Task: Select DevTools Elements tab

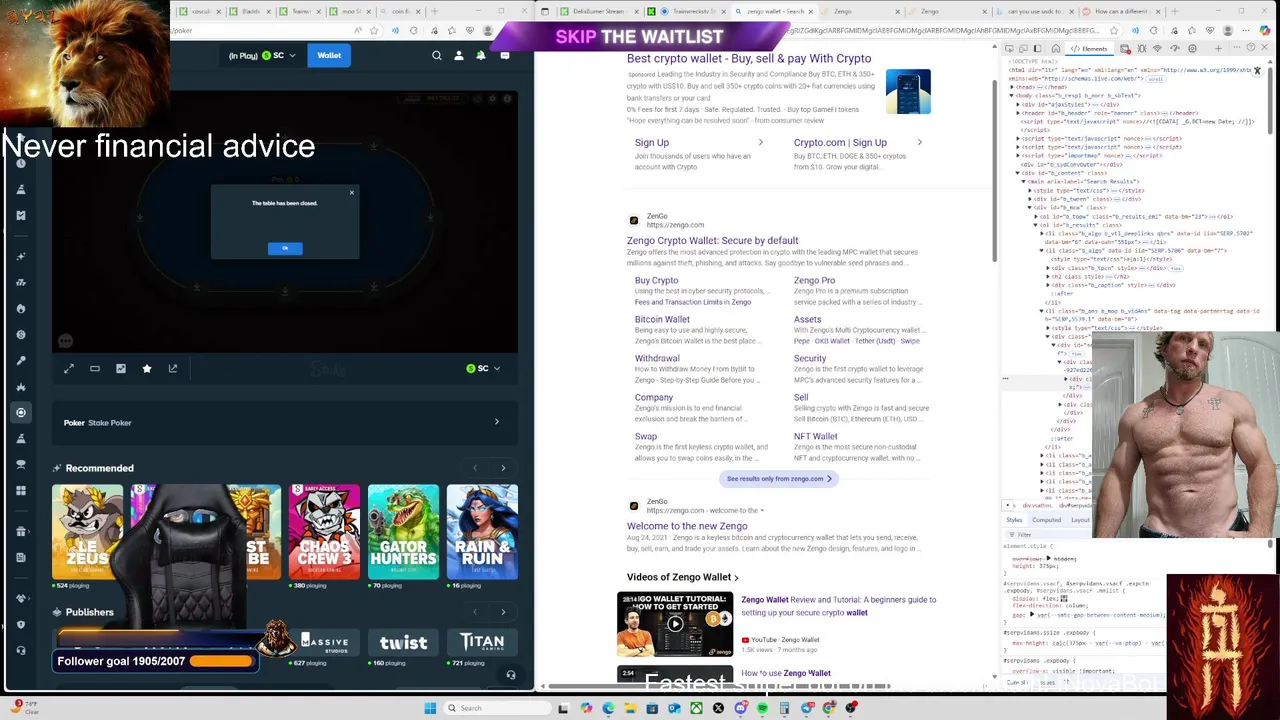Action: pos(1089,49)
